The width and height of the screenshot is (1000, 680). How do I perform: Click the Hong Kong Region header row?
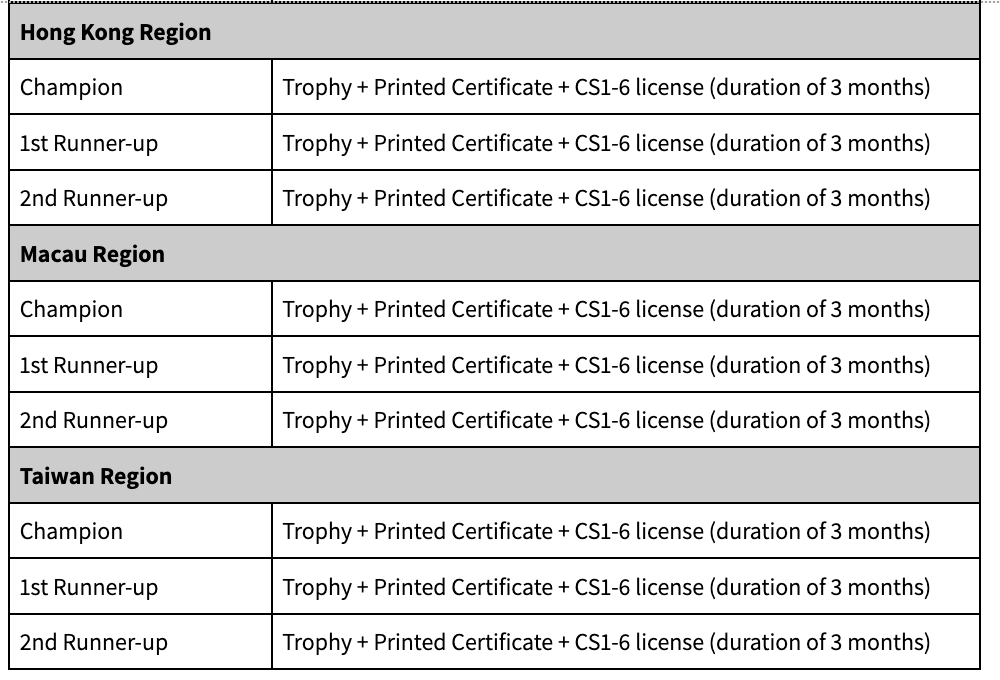[116, 32]
